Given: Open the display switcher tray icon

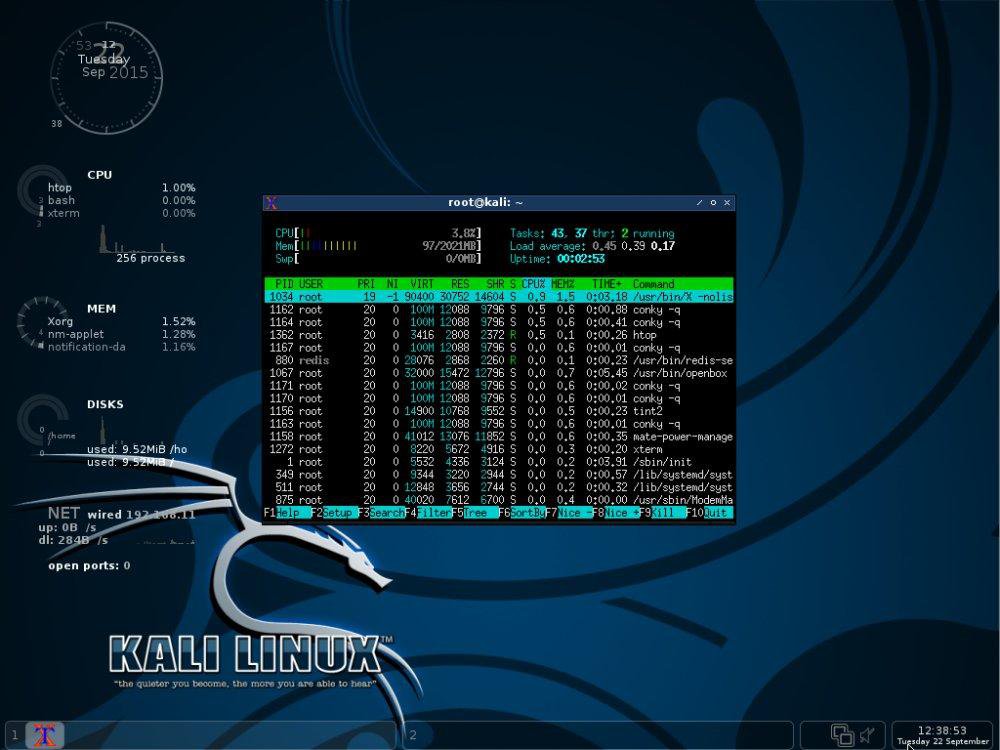Looking at the screenshot, I should click(x=841, y=735).
